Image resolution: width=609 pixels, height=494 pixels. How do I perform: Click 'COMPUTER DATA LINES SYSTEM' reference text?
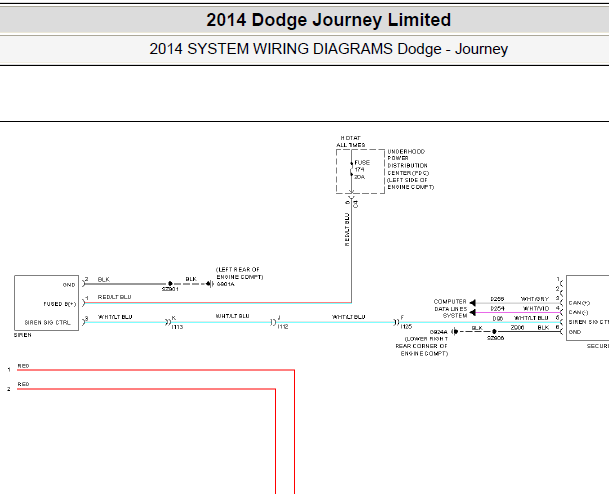coord(451,309)
